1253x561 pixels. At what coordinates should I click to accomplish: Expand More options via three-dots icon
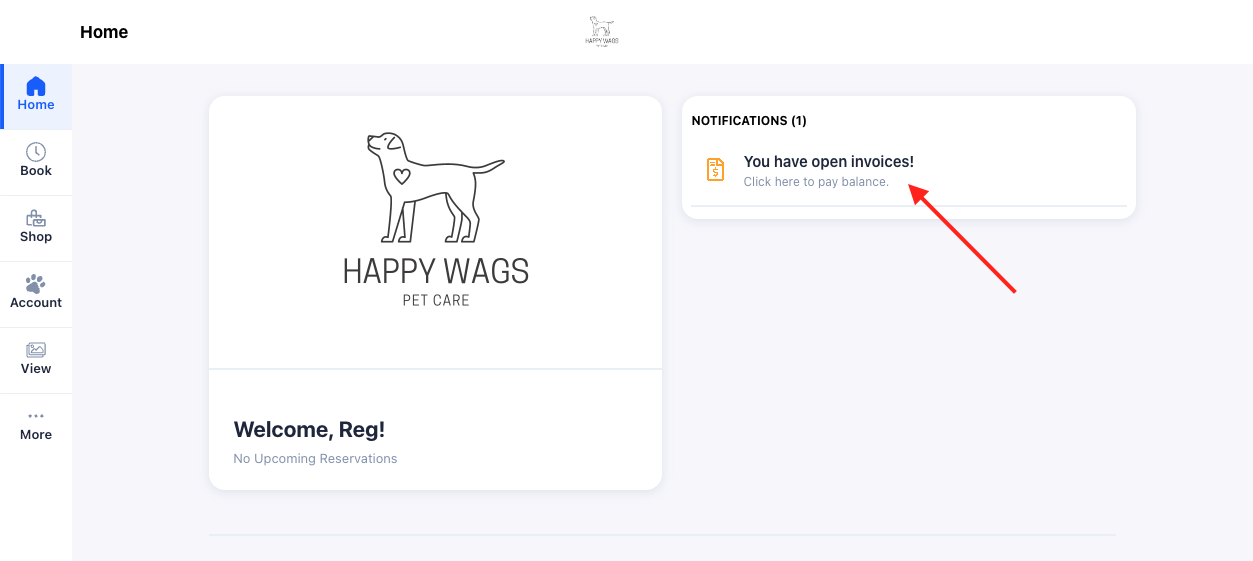[36, 416]
